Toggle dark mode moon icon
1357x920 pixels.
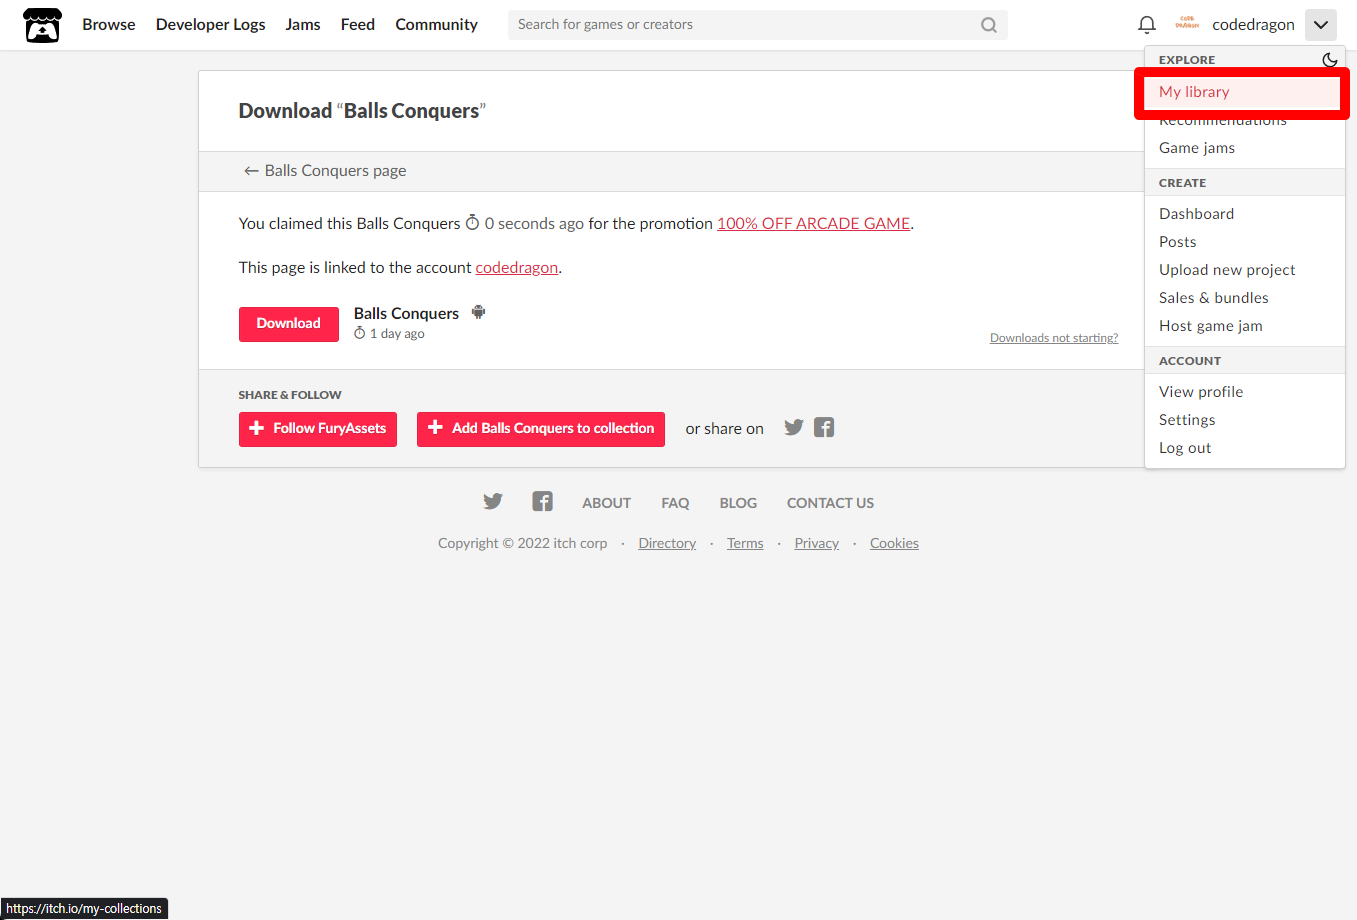click(x=1330, y=60)
